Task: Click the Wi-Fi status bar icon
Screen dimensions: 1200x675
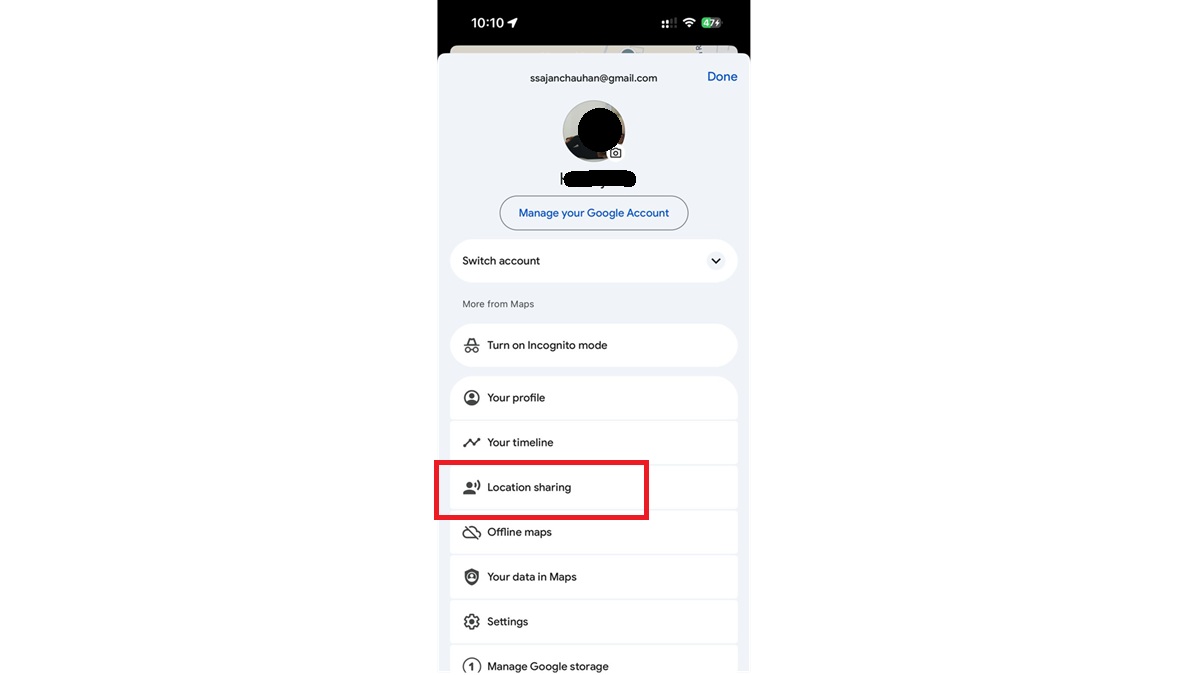Action: coord(689,23)
